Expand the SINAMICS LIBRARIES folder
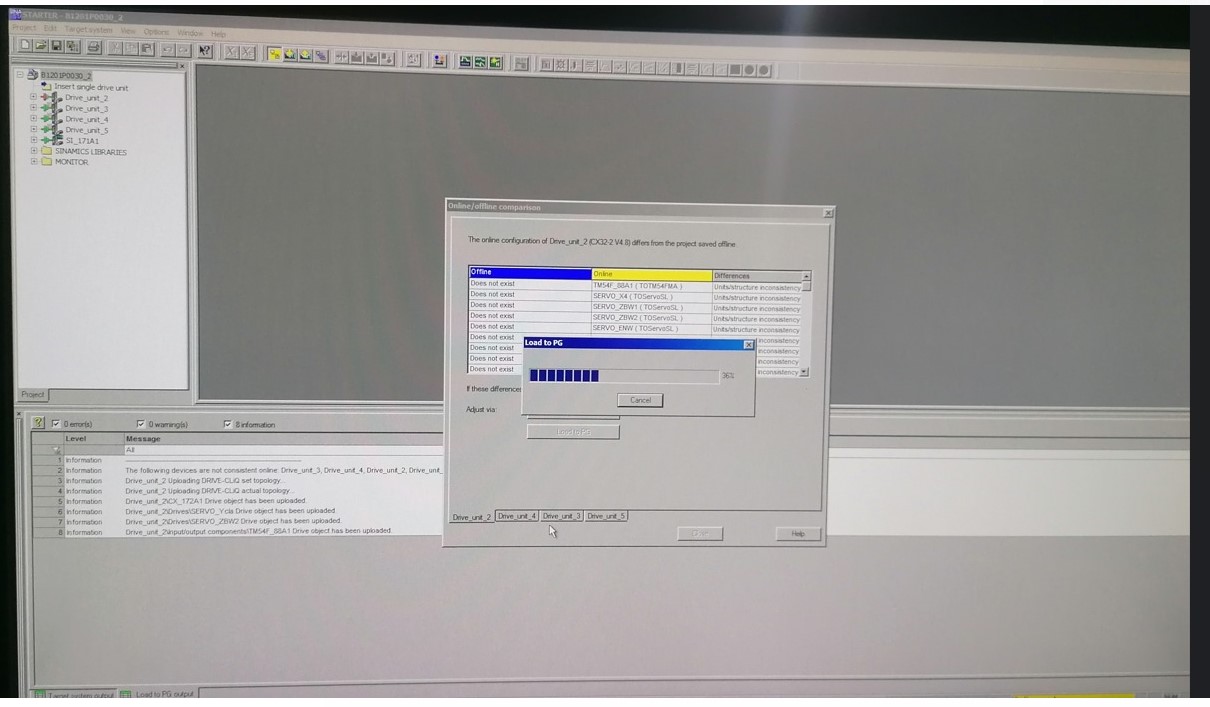Screen dimensions: 1210x707 pos(34,151)
